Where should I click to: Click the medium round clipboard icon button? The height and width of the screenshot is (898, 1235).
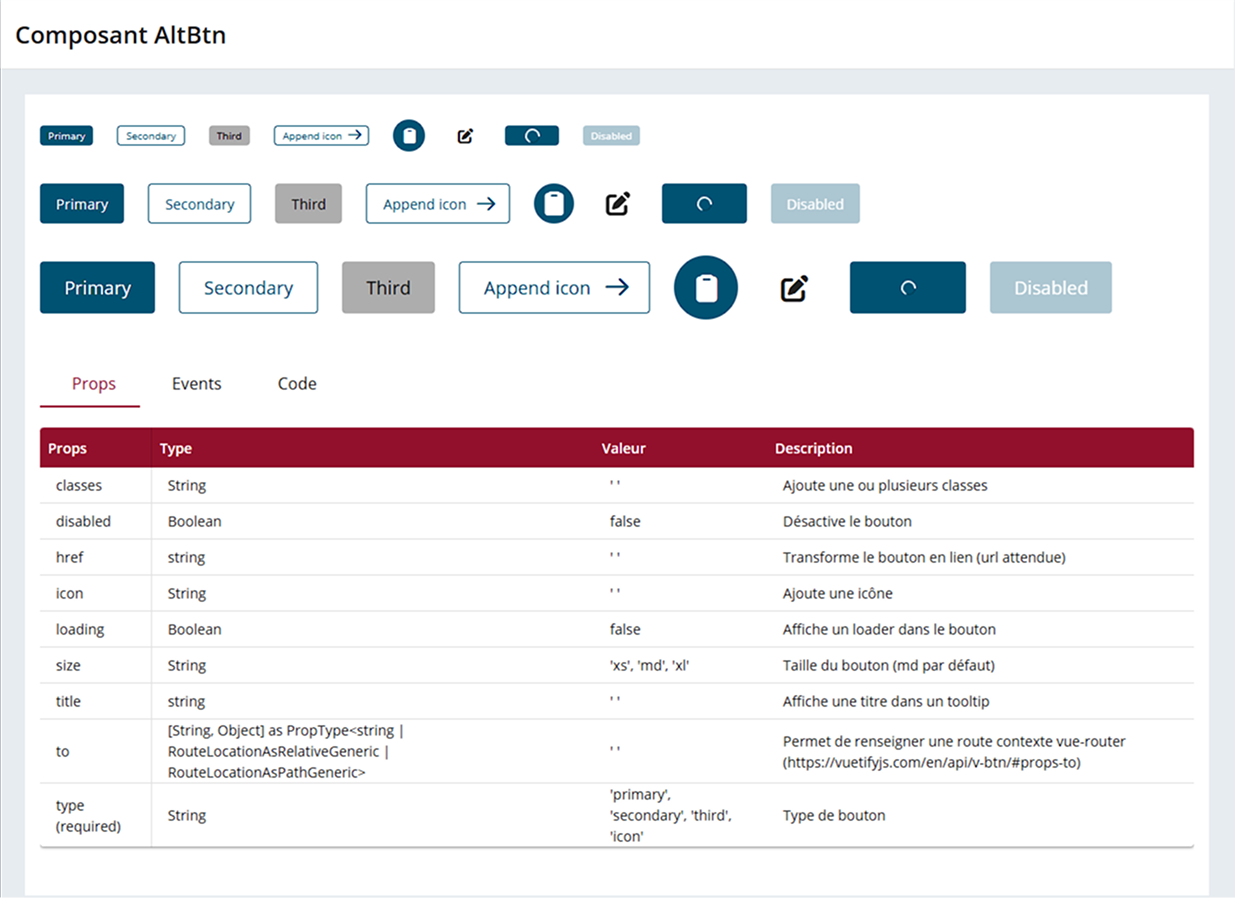click(554, 204)
